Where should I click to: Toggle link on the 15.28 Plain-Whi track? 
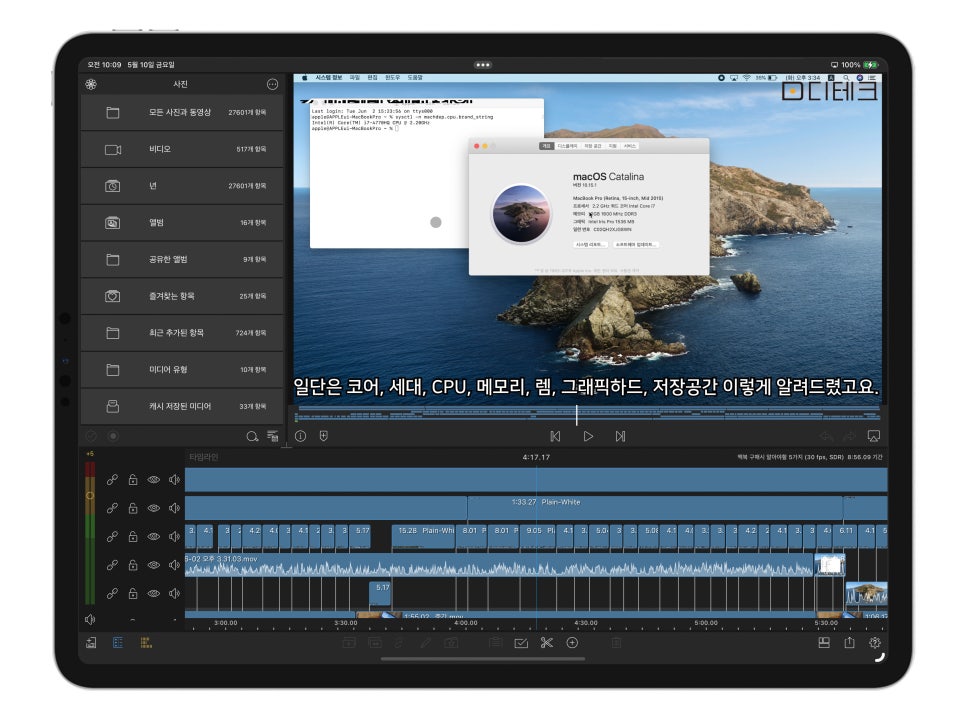coord(112,536)
